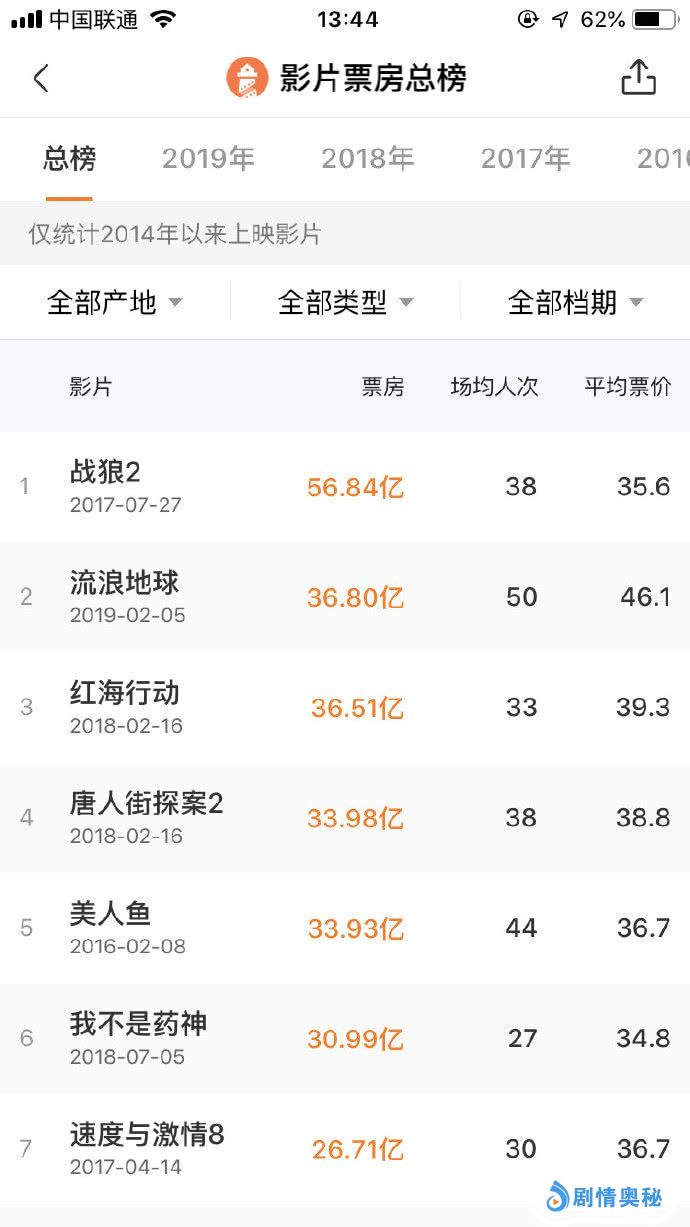Switch to the 2019年 tab

[208, 158]
